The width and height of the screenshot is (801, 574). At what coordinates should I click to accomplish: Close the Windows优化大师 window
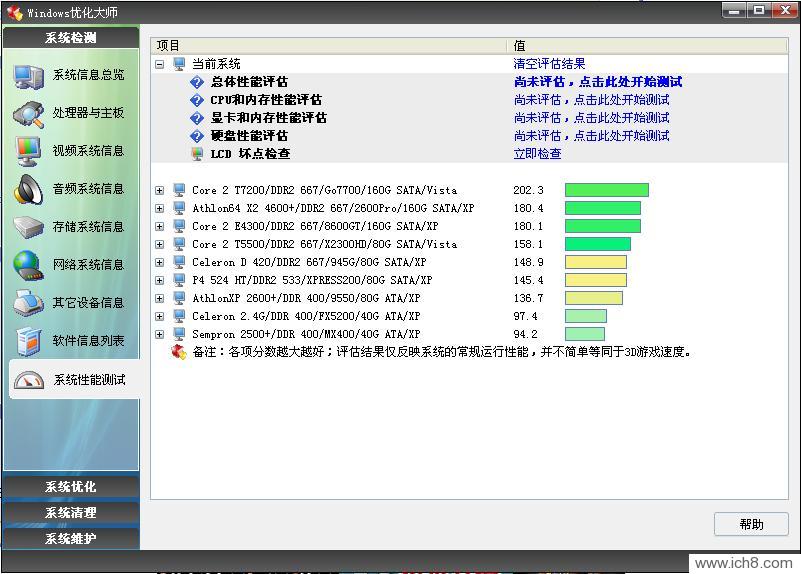pyautogui.click(x=784, y=11)
